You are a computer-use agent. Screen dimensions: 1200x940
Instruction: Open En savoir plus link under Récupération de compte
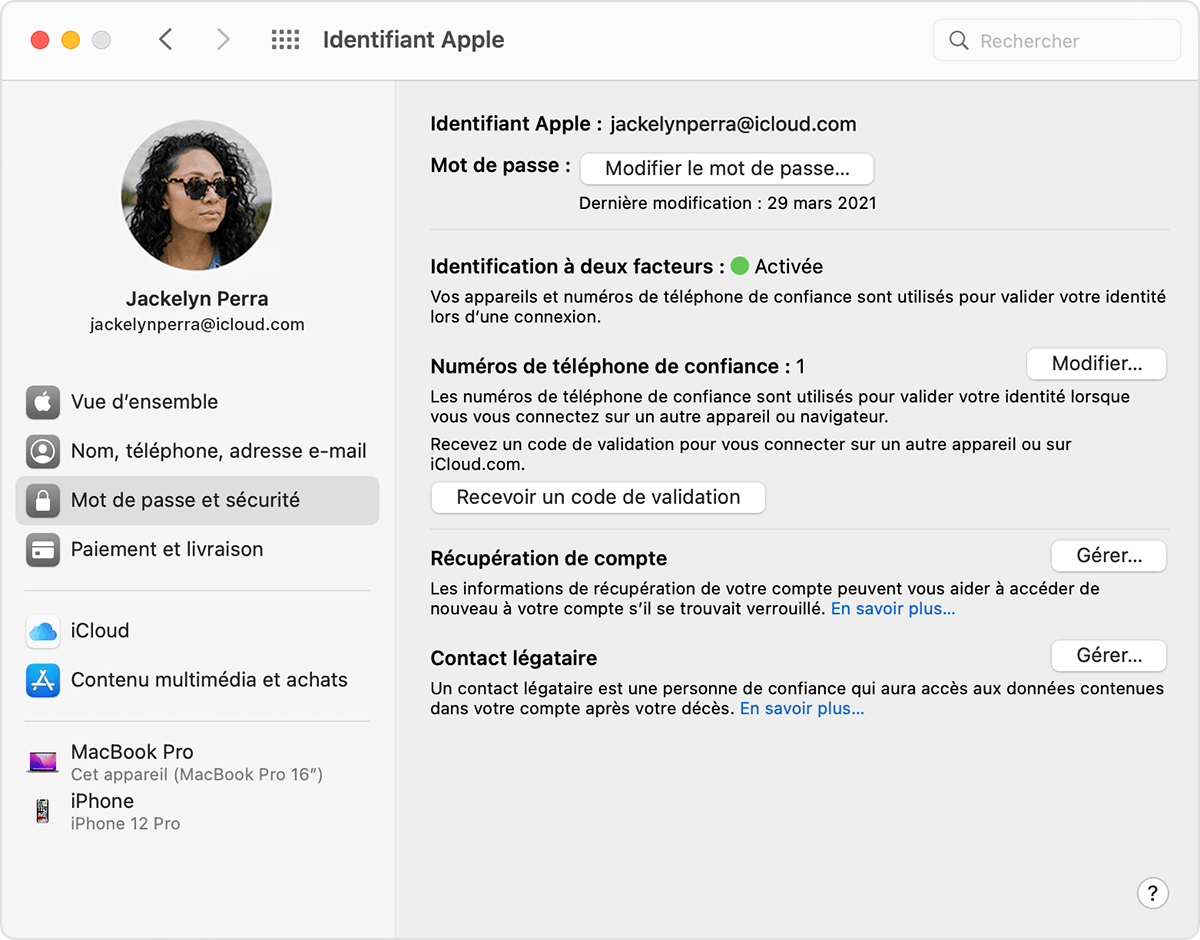[892, 608]
